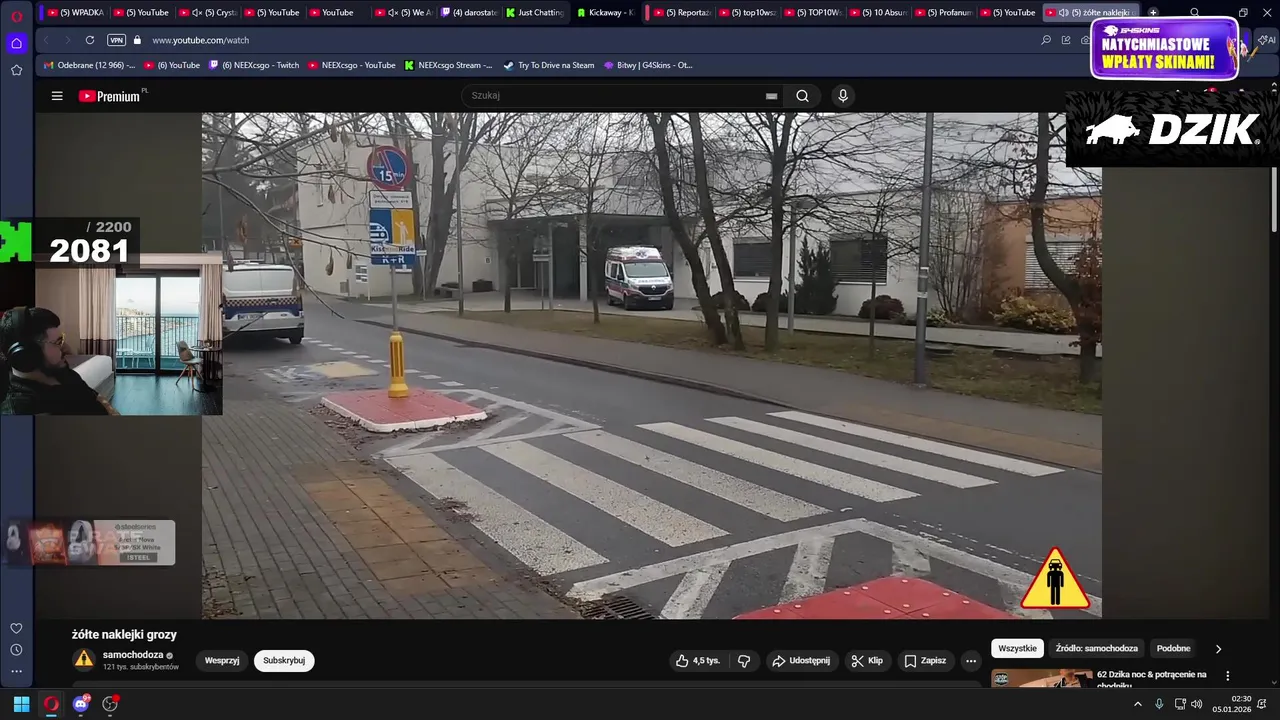
Task: Click the yellow warning pedestrian overlay icon
Action: 1055,578
